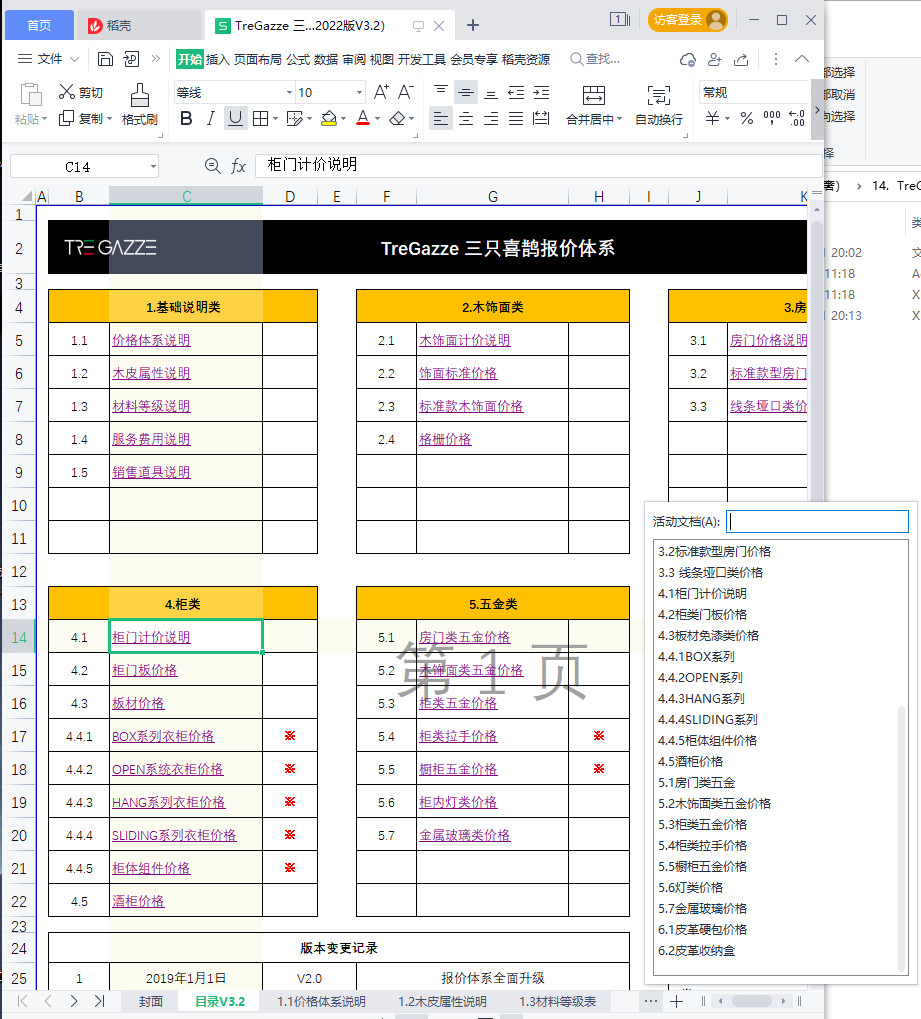Click the 访客登录 guest login button
This screenshot has width=921, height=1019.
pyautogui.click(x=688, y=20)
